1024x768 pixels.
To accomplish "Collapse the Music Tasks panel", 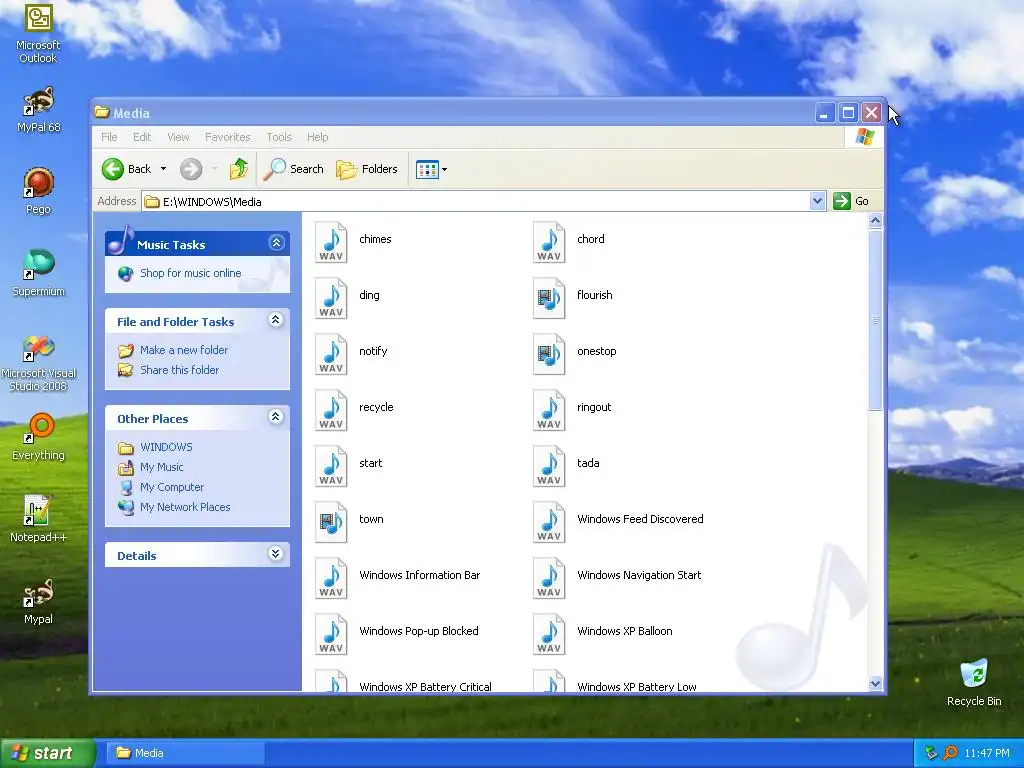I will [276, 244].
